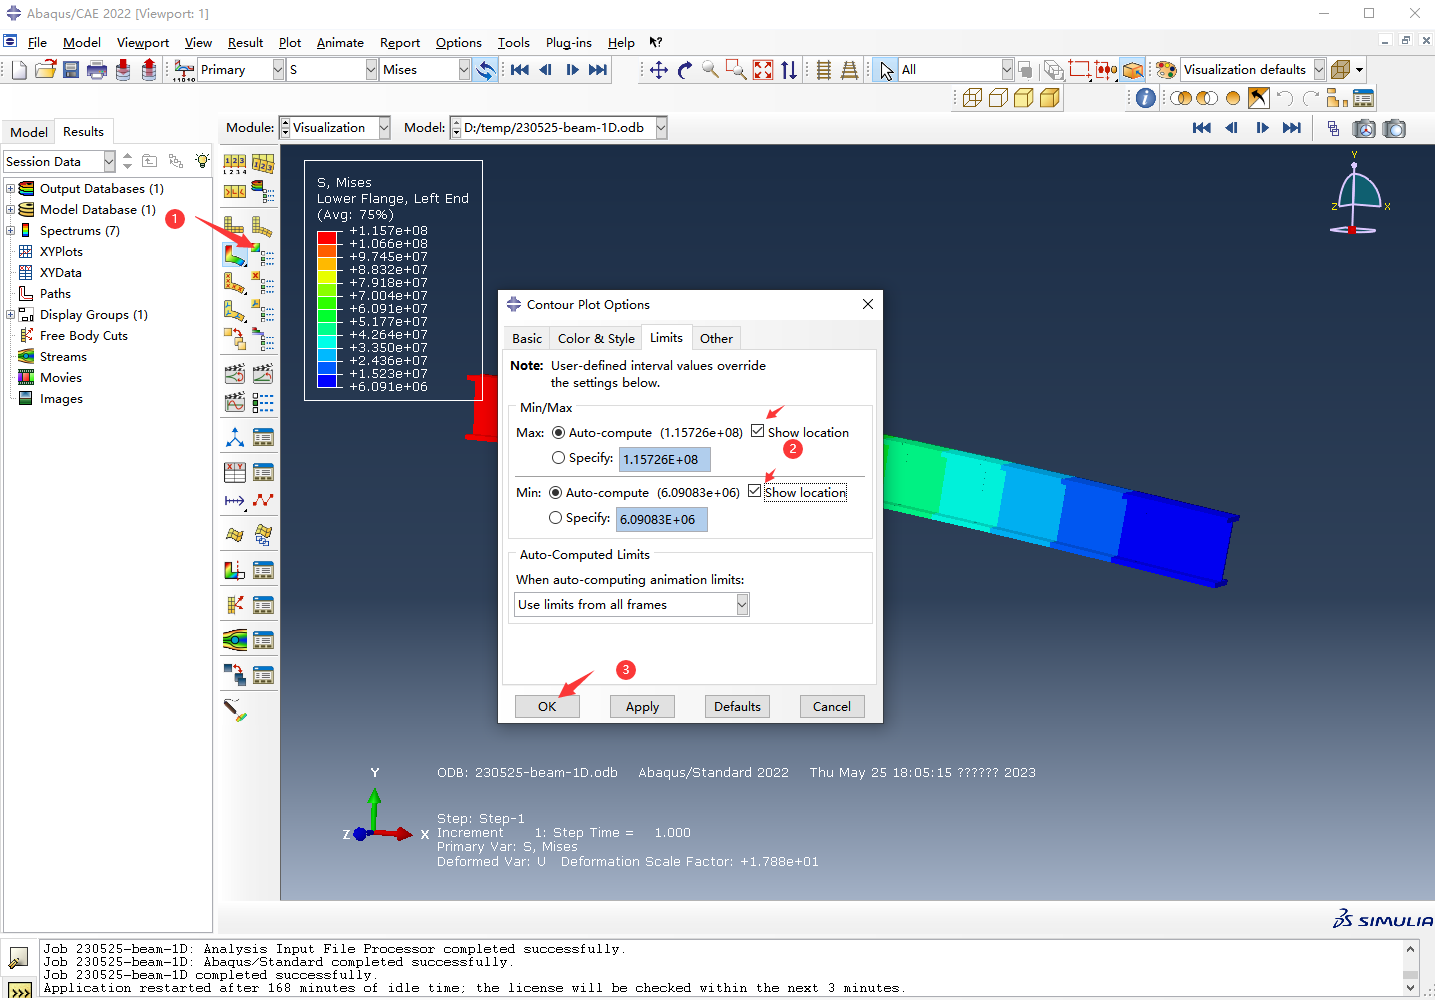
Task: Click the Defaults button
Action: pos(737,706)
